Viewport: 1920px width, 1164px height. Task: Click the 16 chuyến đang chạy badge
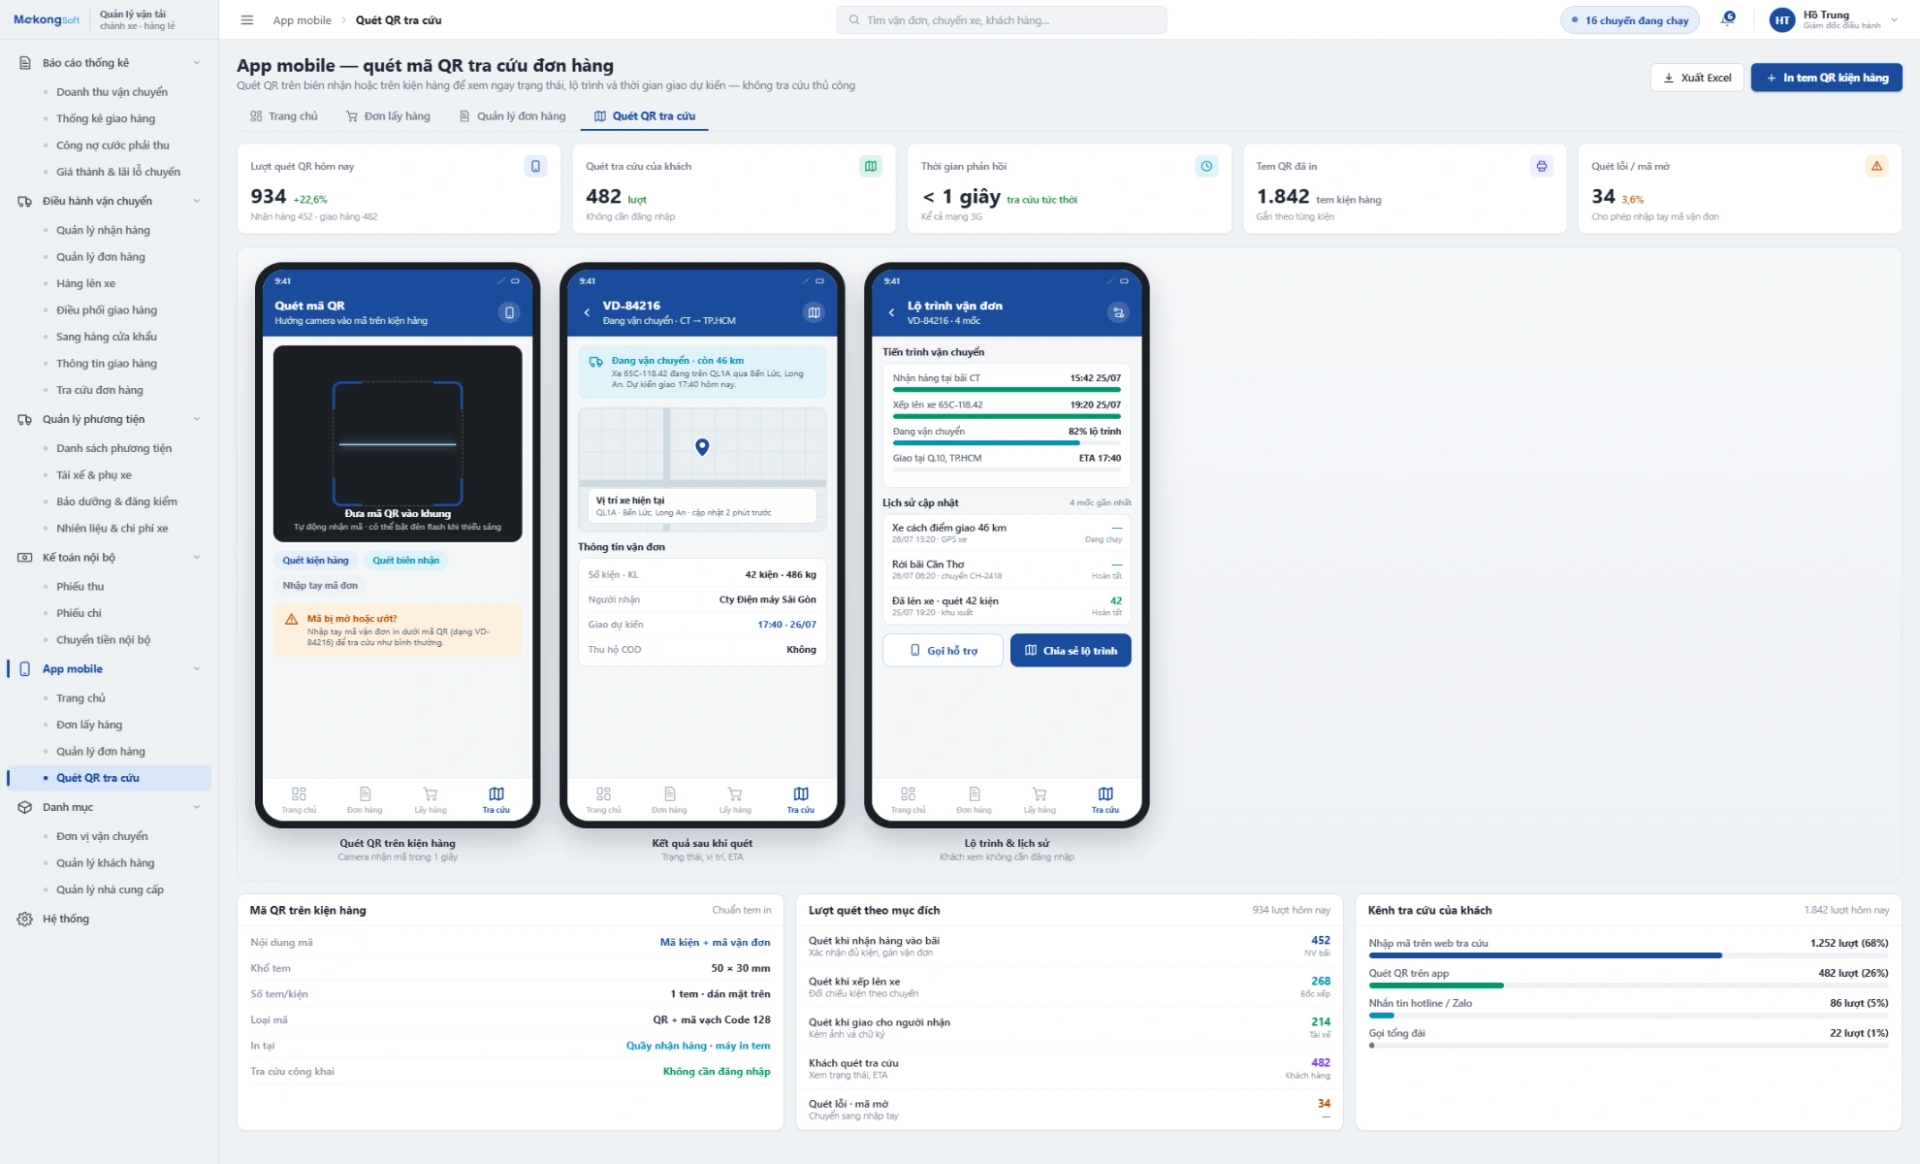click(x=1630, y=20)
